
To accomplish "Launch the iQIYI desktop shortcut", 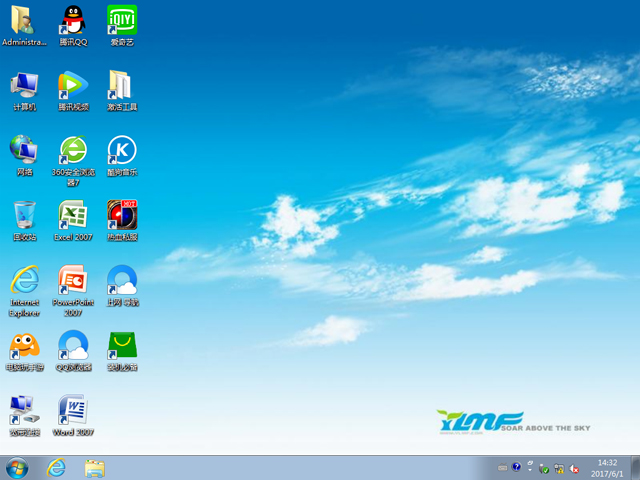I will click(x=122, y=20).
